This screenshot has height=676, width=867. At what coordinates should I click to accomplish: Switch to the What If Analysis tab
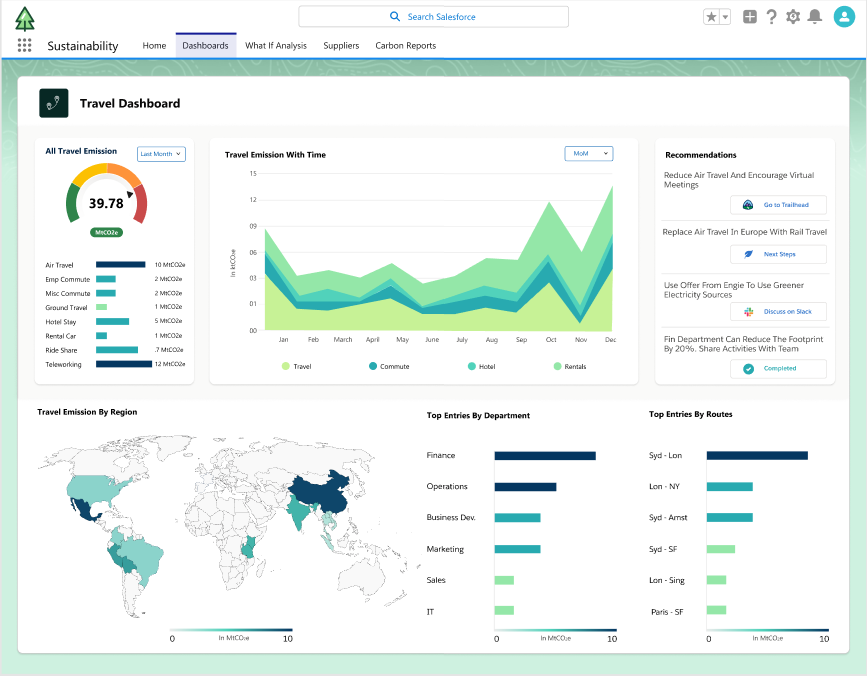pyautogui.click(x=276, y=45)
